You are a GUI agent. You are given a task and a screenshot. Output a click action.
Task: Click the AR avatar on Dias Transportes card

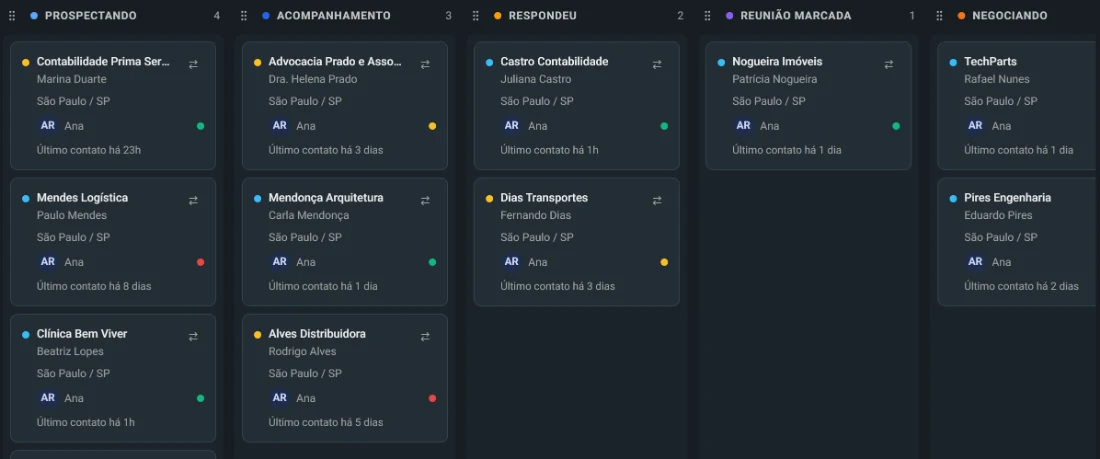[511, 262]
